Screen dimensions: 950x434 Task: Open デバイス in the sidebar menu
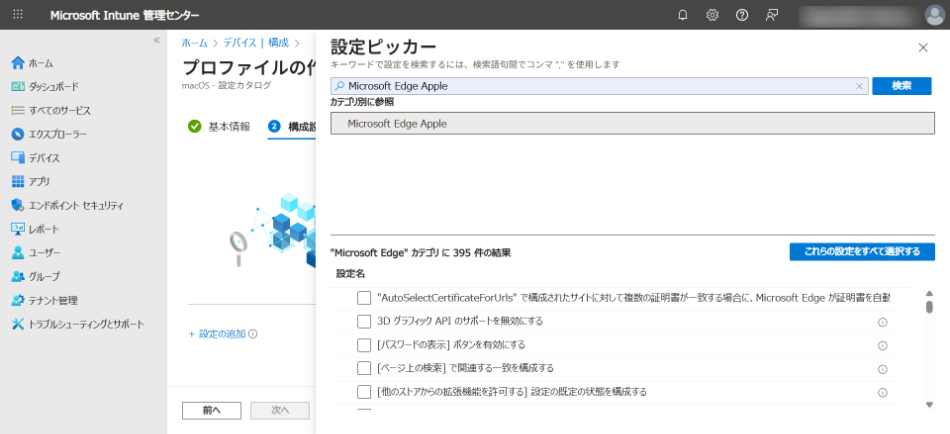(x=44, y=158)
